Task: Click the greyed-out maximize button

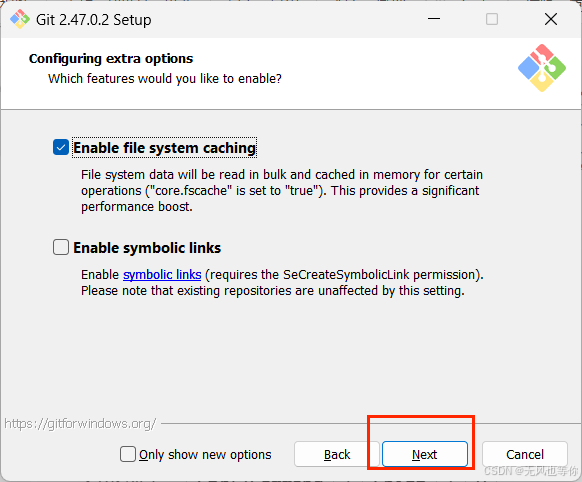Action: tap(492, 19)
